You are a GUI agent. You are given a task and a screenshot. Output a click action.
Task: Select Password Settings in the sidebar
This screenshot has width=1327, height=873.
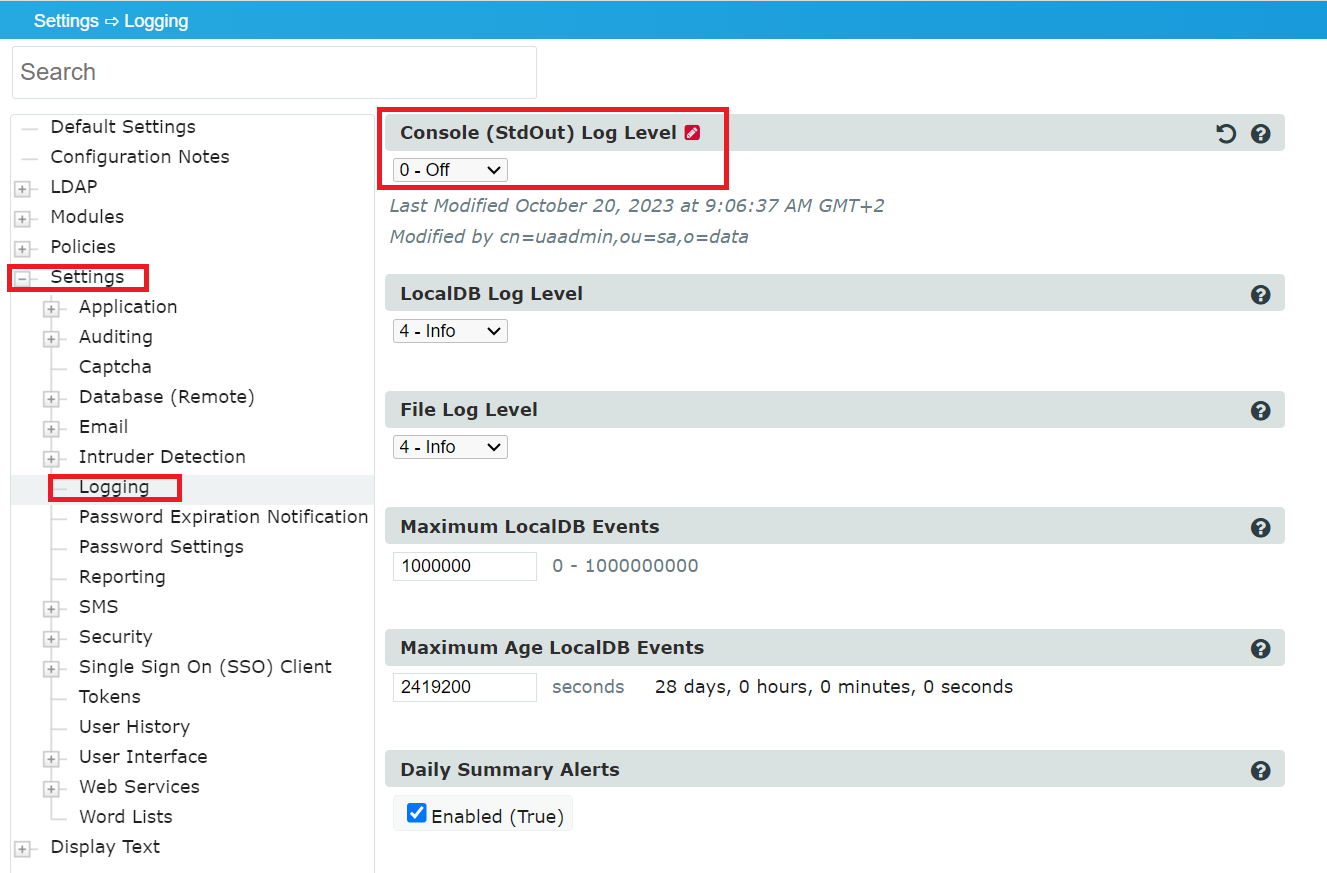[x=161, y=547]
